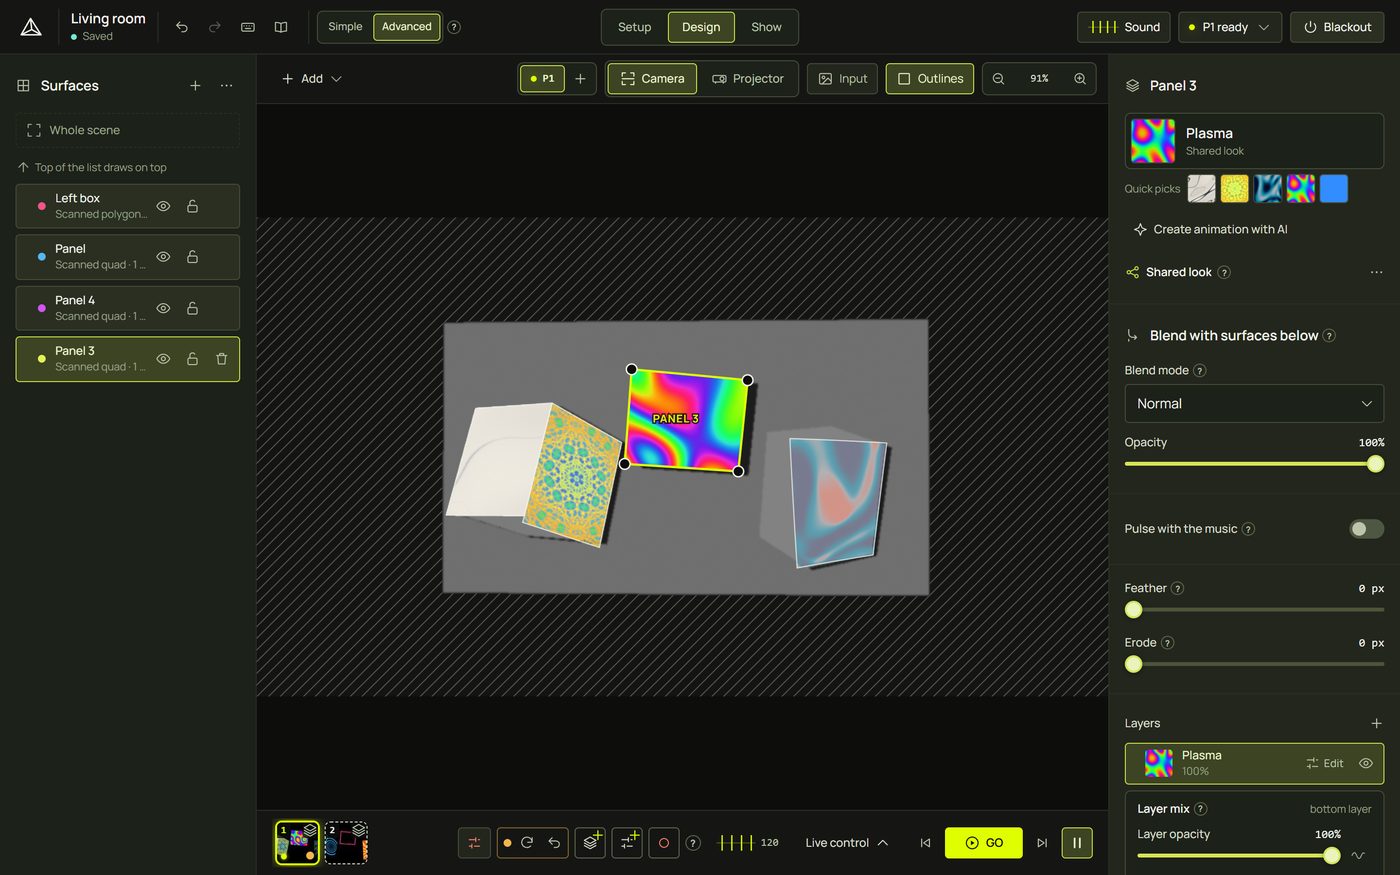Switch to Projector view

[748, 78]
